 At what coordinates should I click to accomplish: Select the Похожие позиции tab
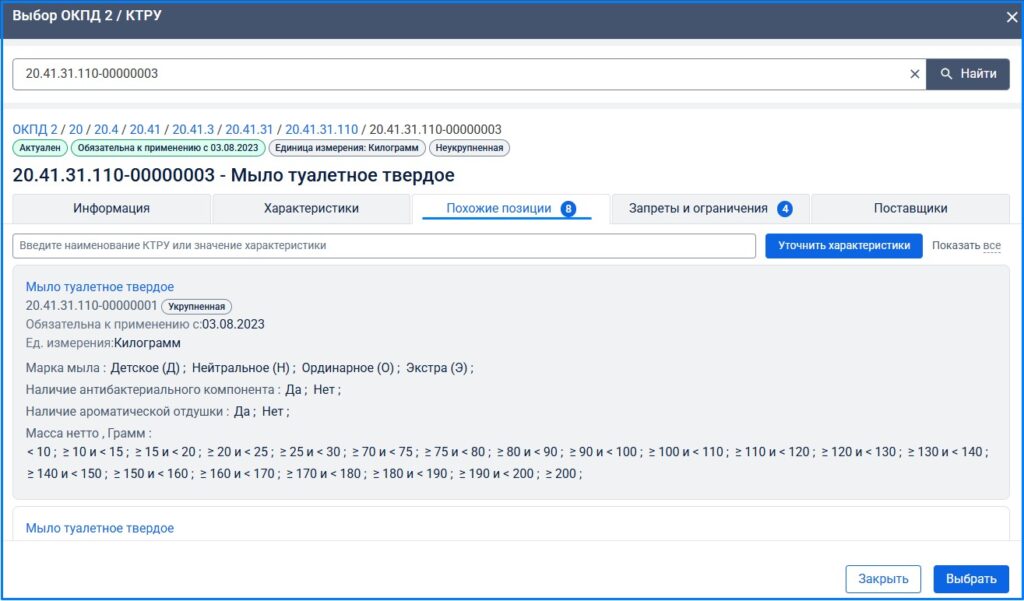(511, 208)
